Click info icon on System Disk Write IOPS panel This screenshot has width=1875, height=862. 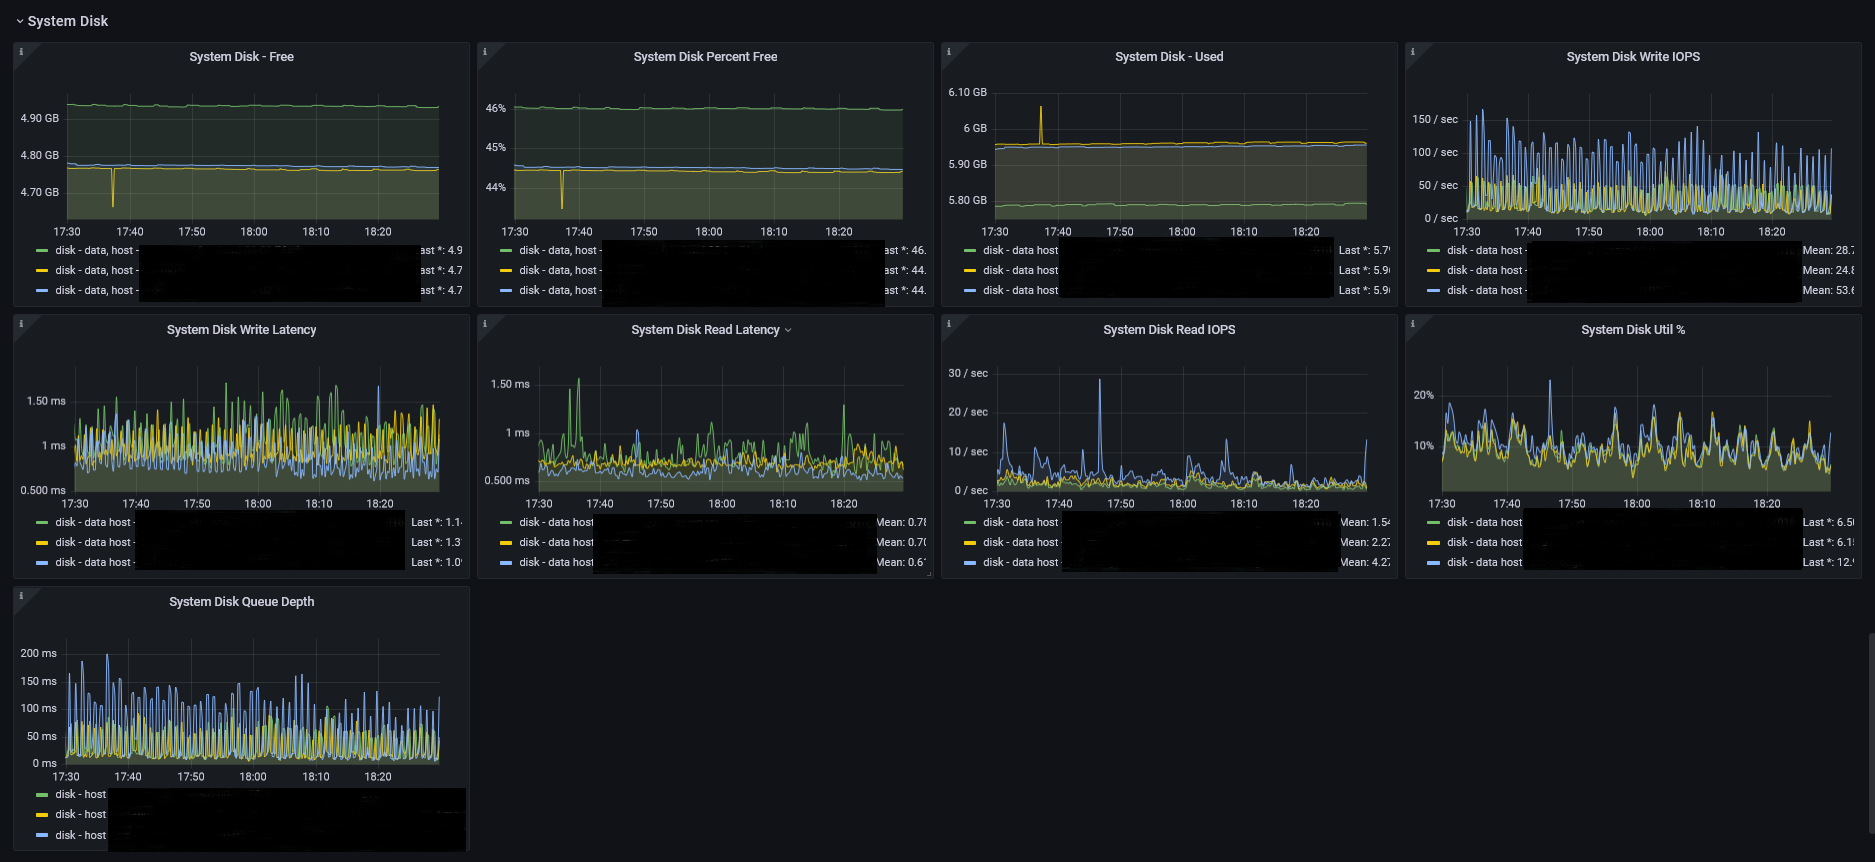pos(1413,51)
